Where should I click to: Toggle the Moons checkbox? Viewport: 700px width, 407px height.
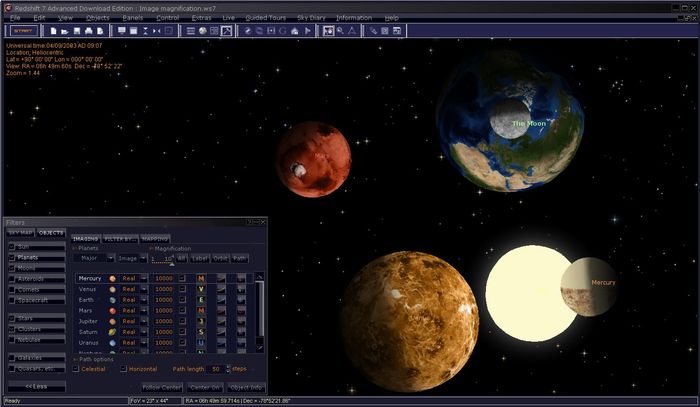pos(12,268)
